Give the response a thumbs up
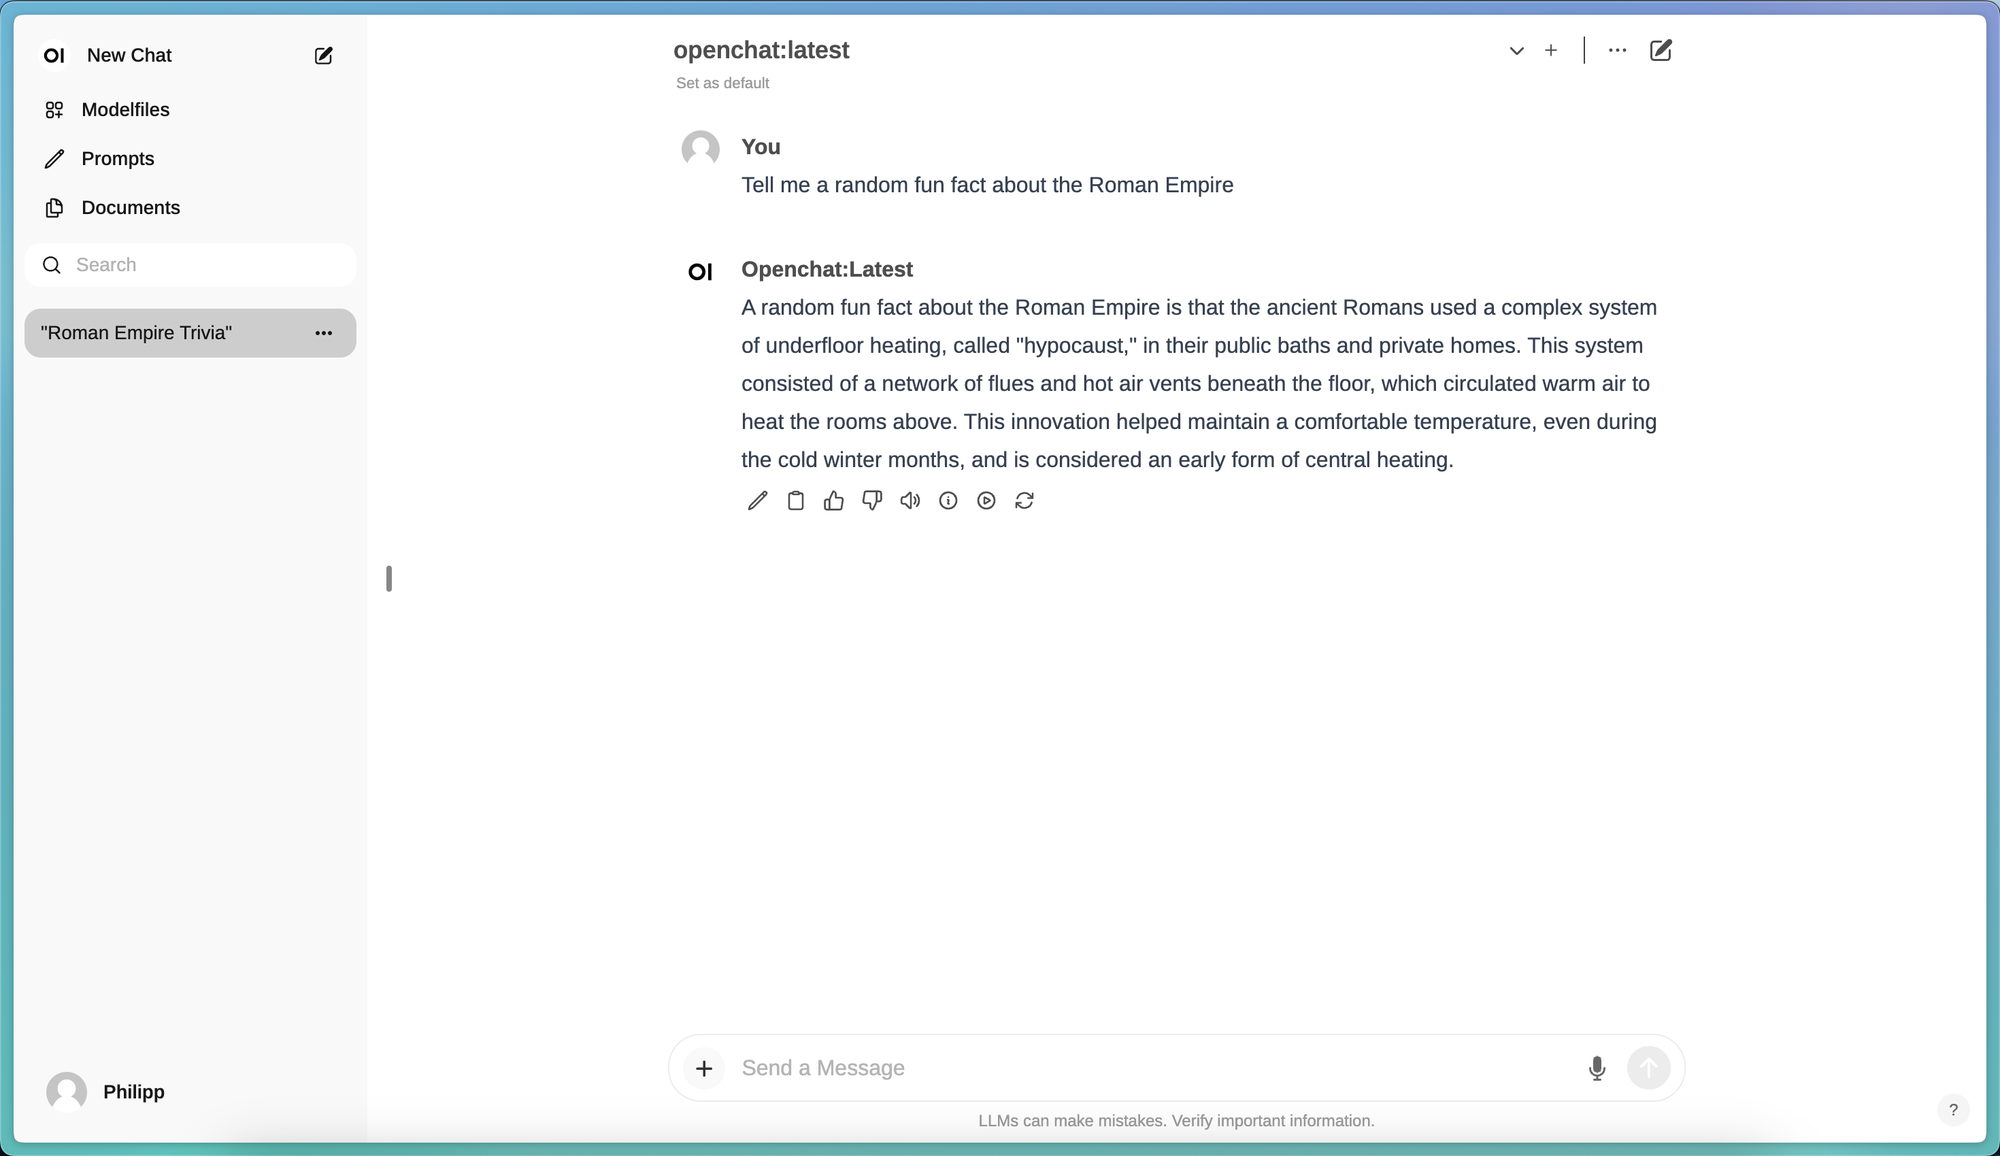Screen dimensions: 2000x1156 tap(834, 501)
